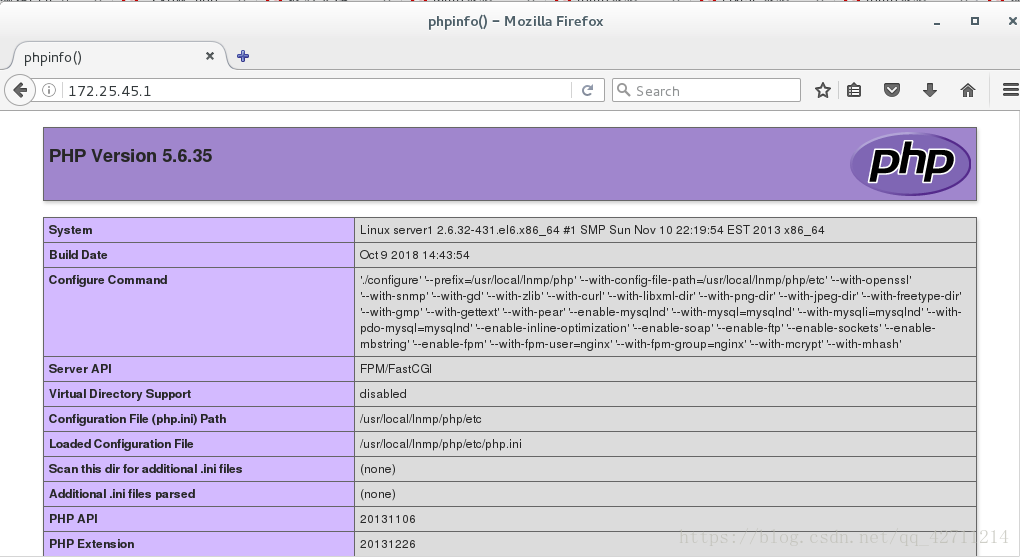Maximize the Firefox window
Image resolution: width=1020 pixels, height=557 pixels.
click(974, 21)
